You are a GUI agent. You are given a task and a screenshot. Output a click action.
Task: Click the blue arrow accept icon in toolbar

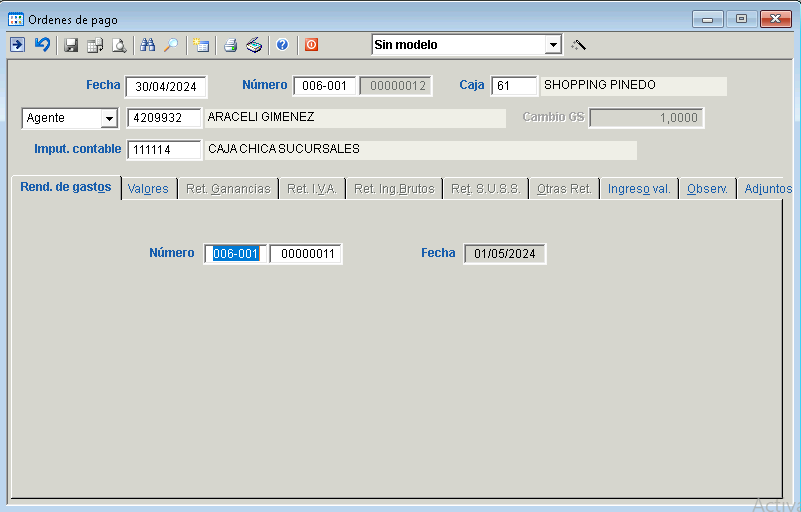point(17,45)
